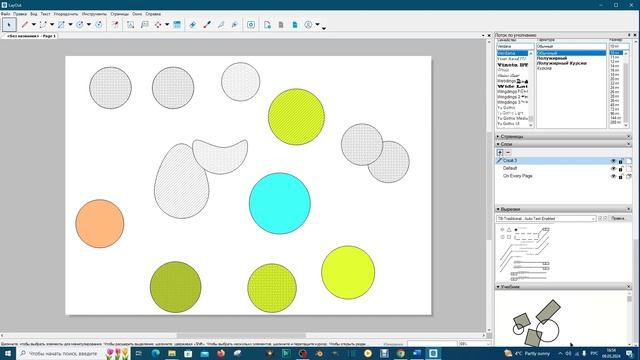This screenshot has height=360, width=640.
Task: Open the user account icon
Action: point(308,24)
